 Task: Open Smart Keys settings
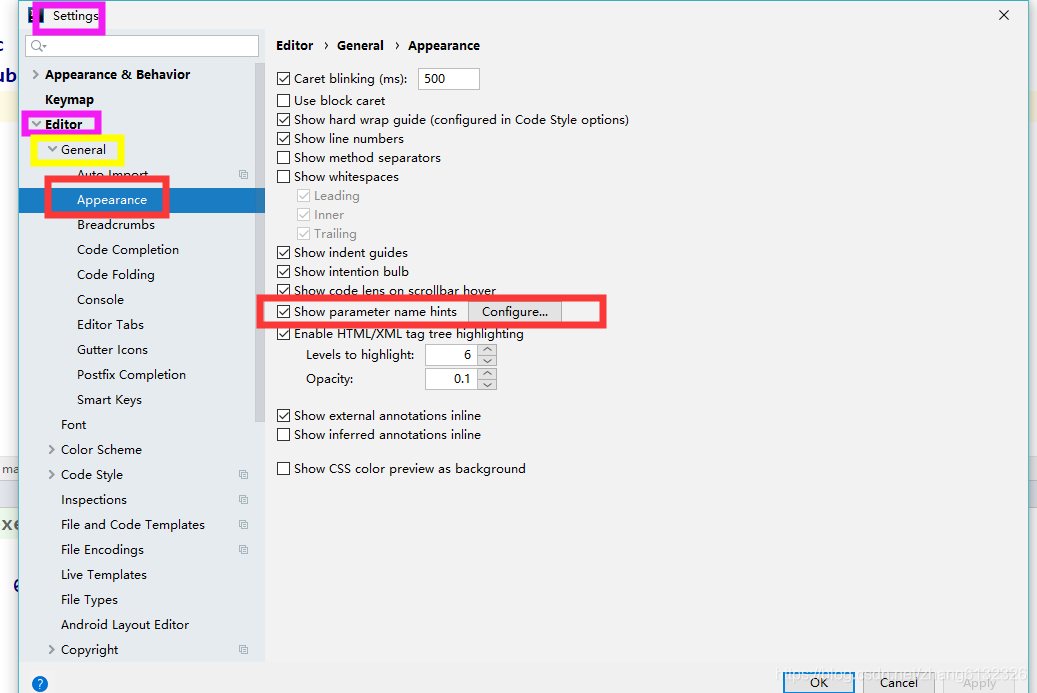(109, 400)
